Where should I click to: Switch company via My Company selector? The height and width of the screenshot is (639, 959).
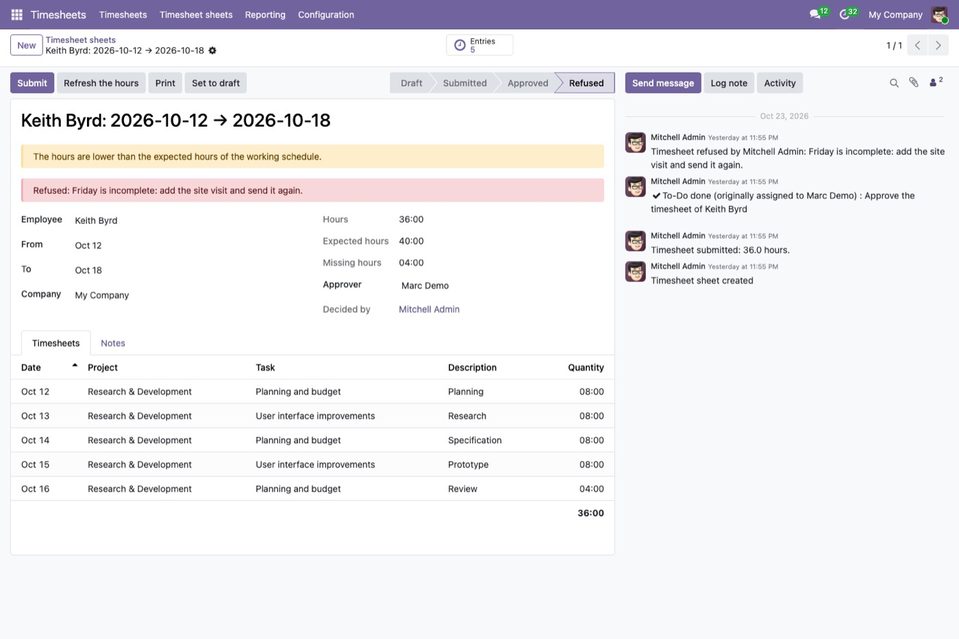[x=895, y=15]
